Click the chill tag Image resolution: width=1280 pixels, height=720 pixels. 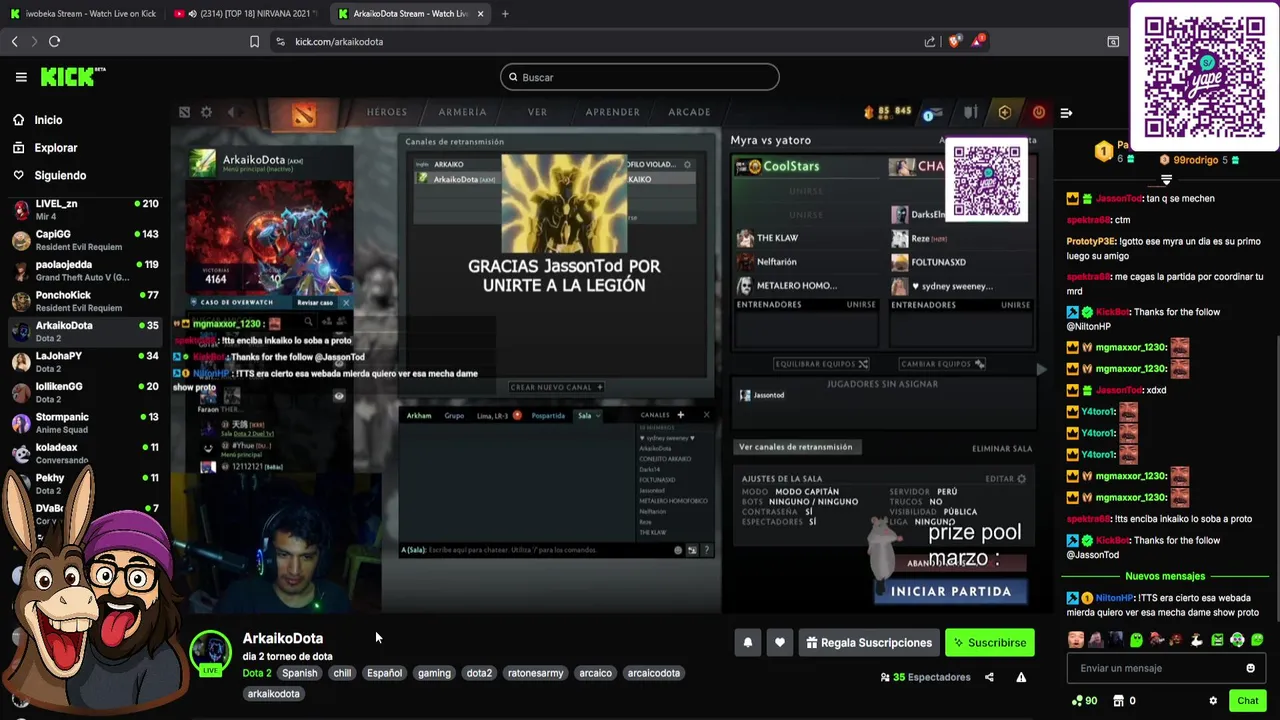342,673
